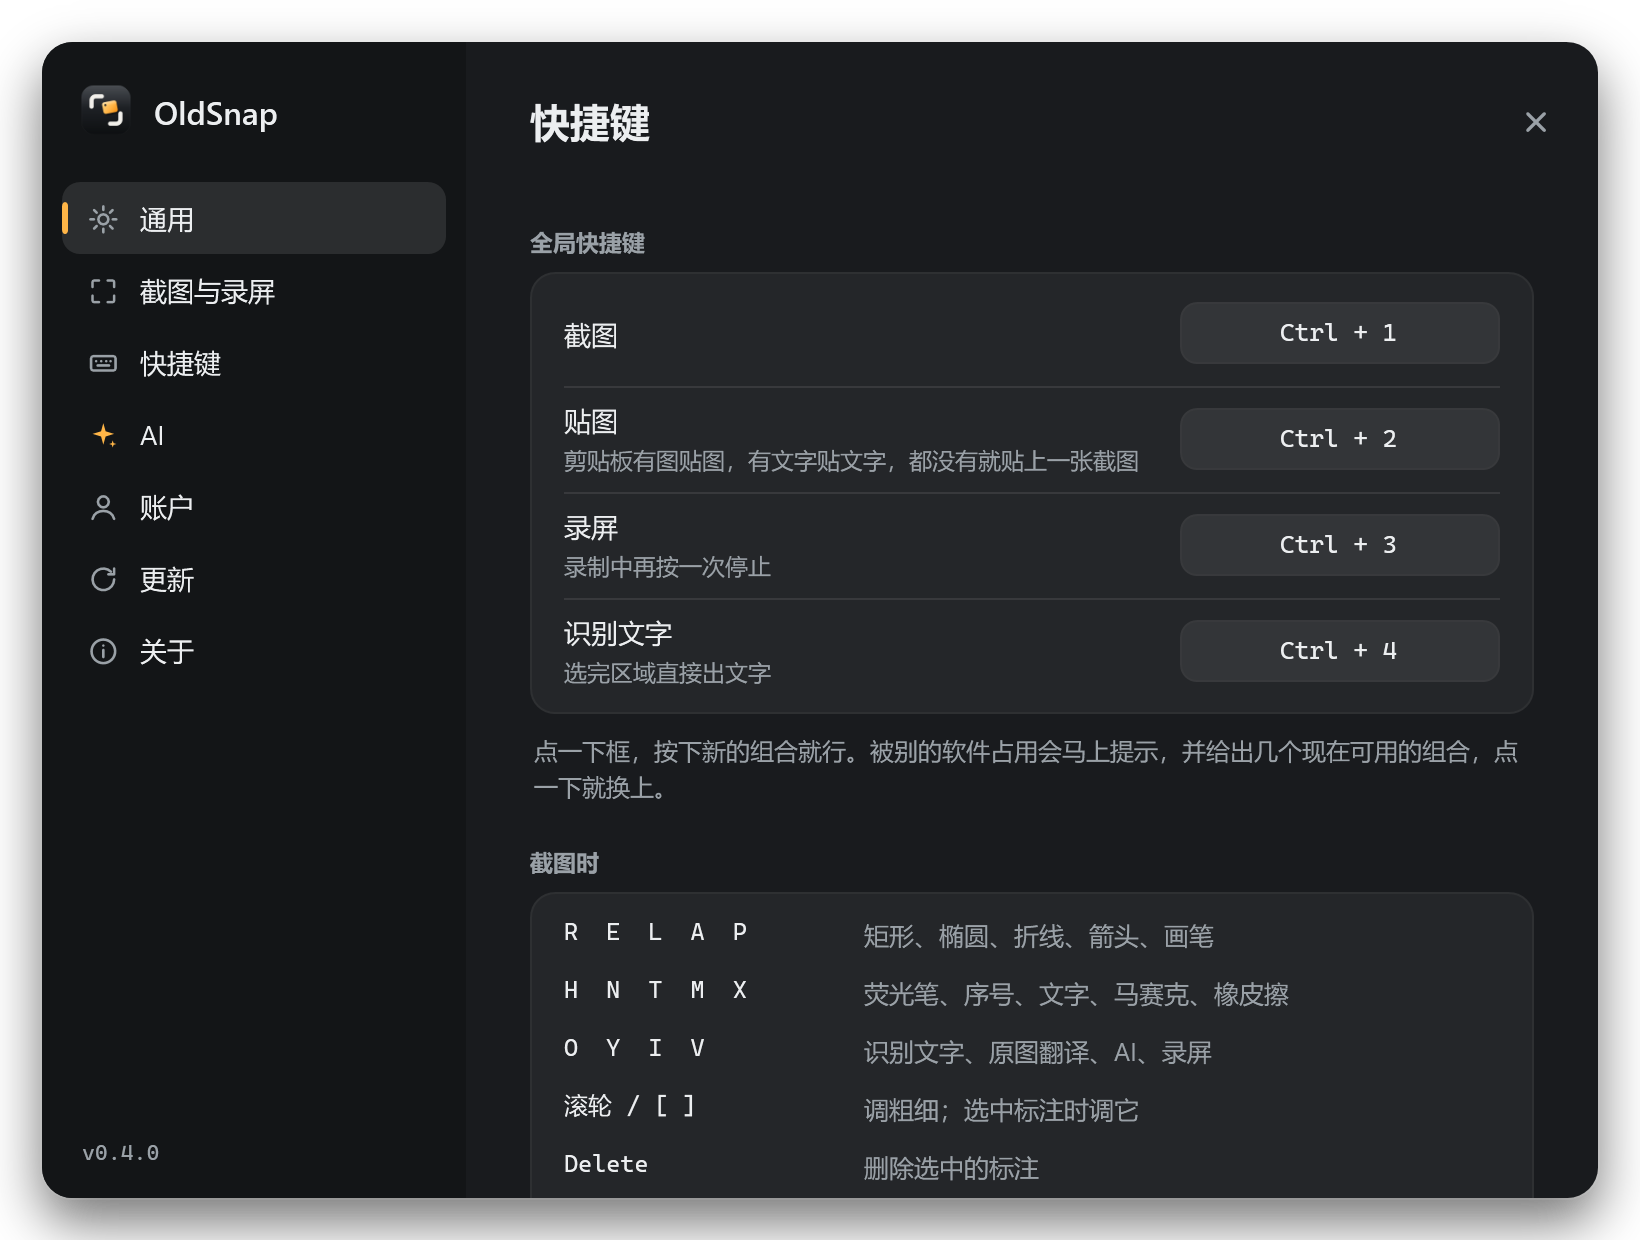Click the text 删除选中的标注
The image size is (1640, 1240).
coord(951,1169)
